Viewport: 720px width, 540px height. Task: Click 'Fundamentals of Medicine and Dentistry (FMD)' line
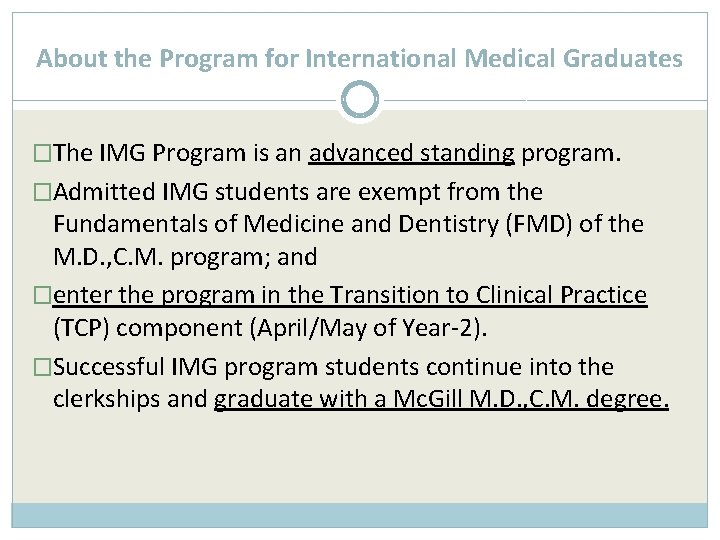(x=348, y=224)
